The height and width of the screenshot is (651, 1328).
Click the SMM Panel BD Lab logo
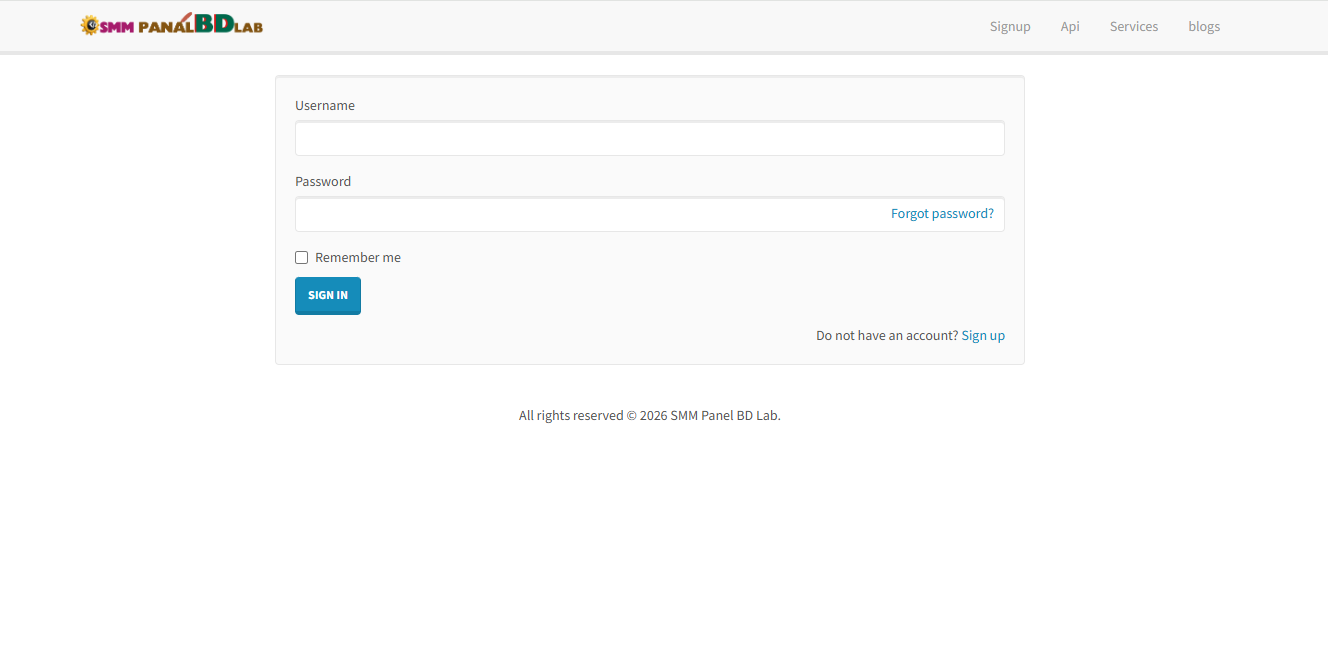pos(171,25)
